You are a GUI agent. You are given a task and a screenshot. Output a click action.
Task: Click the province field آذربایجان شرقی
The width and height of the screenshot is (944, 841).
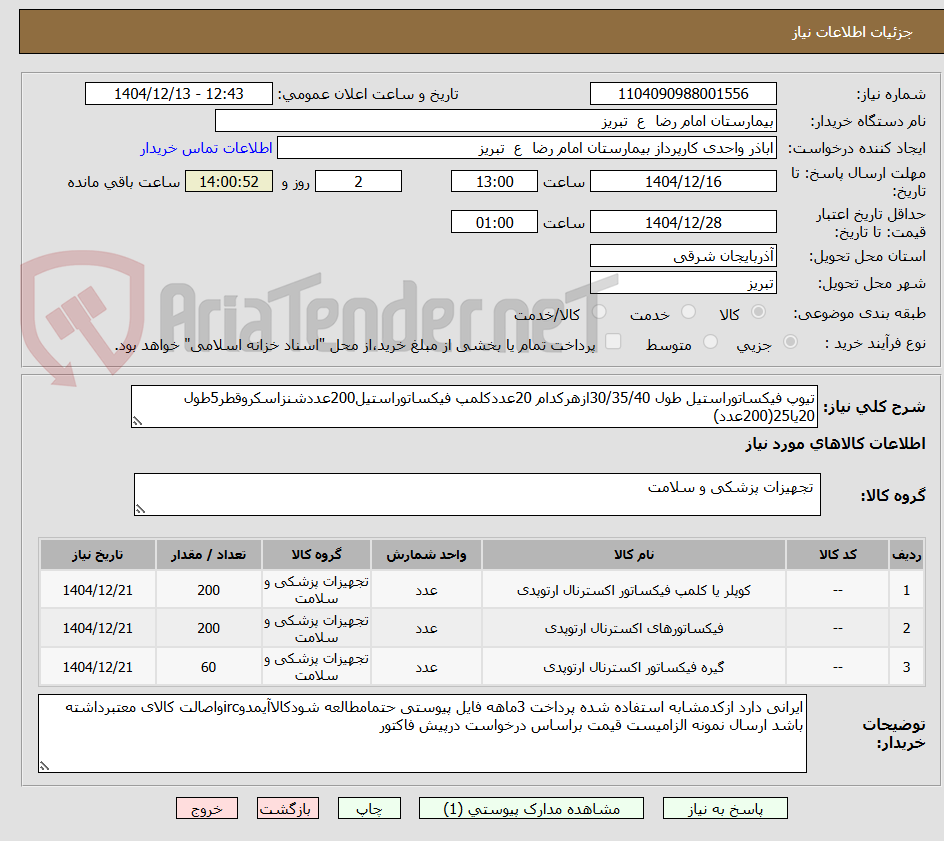[x=683, y=256]
